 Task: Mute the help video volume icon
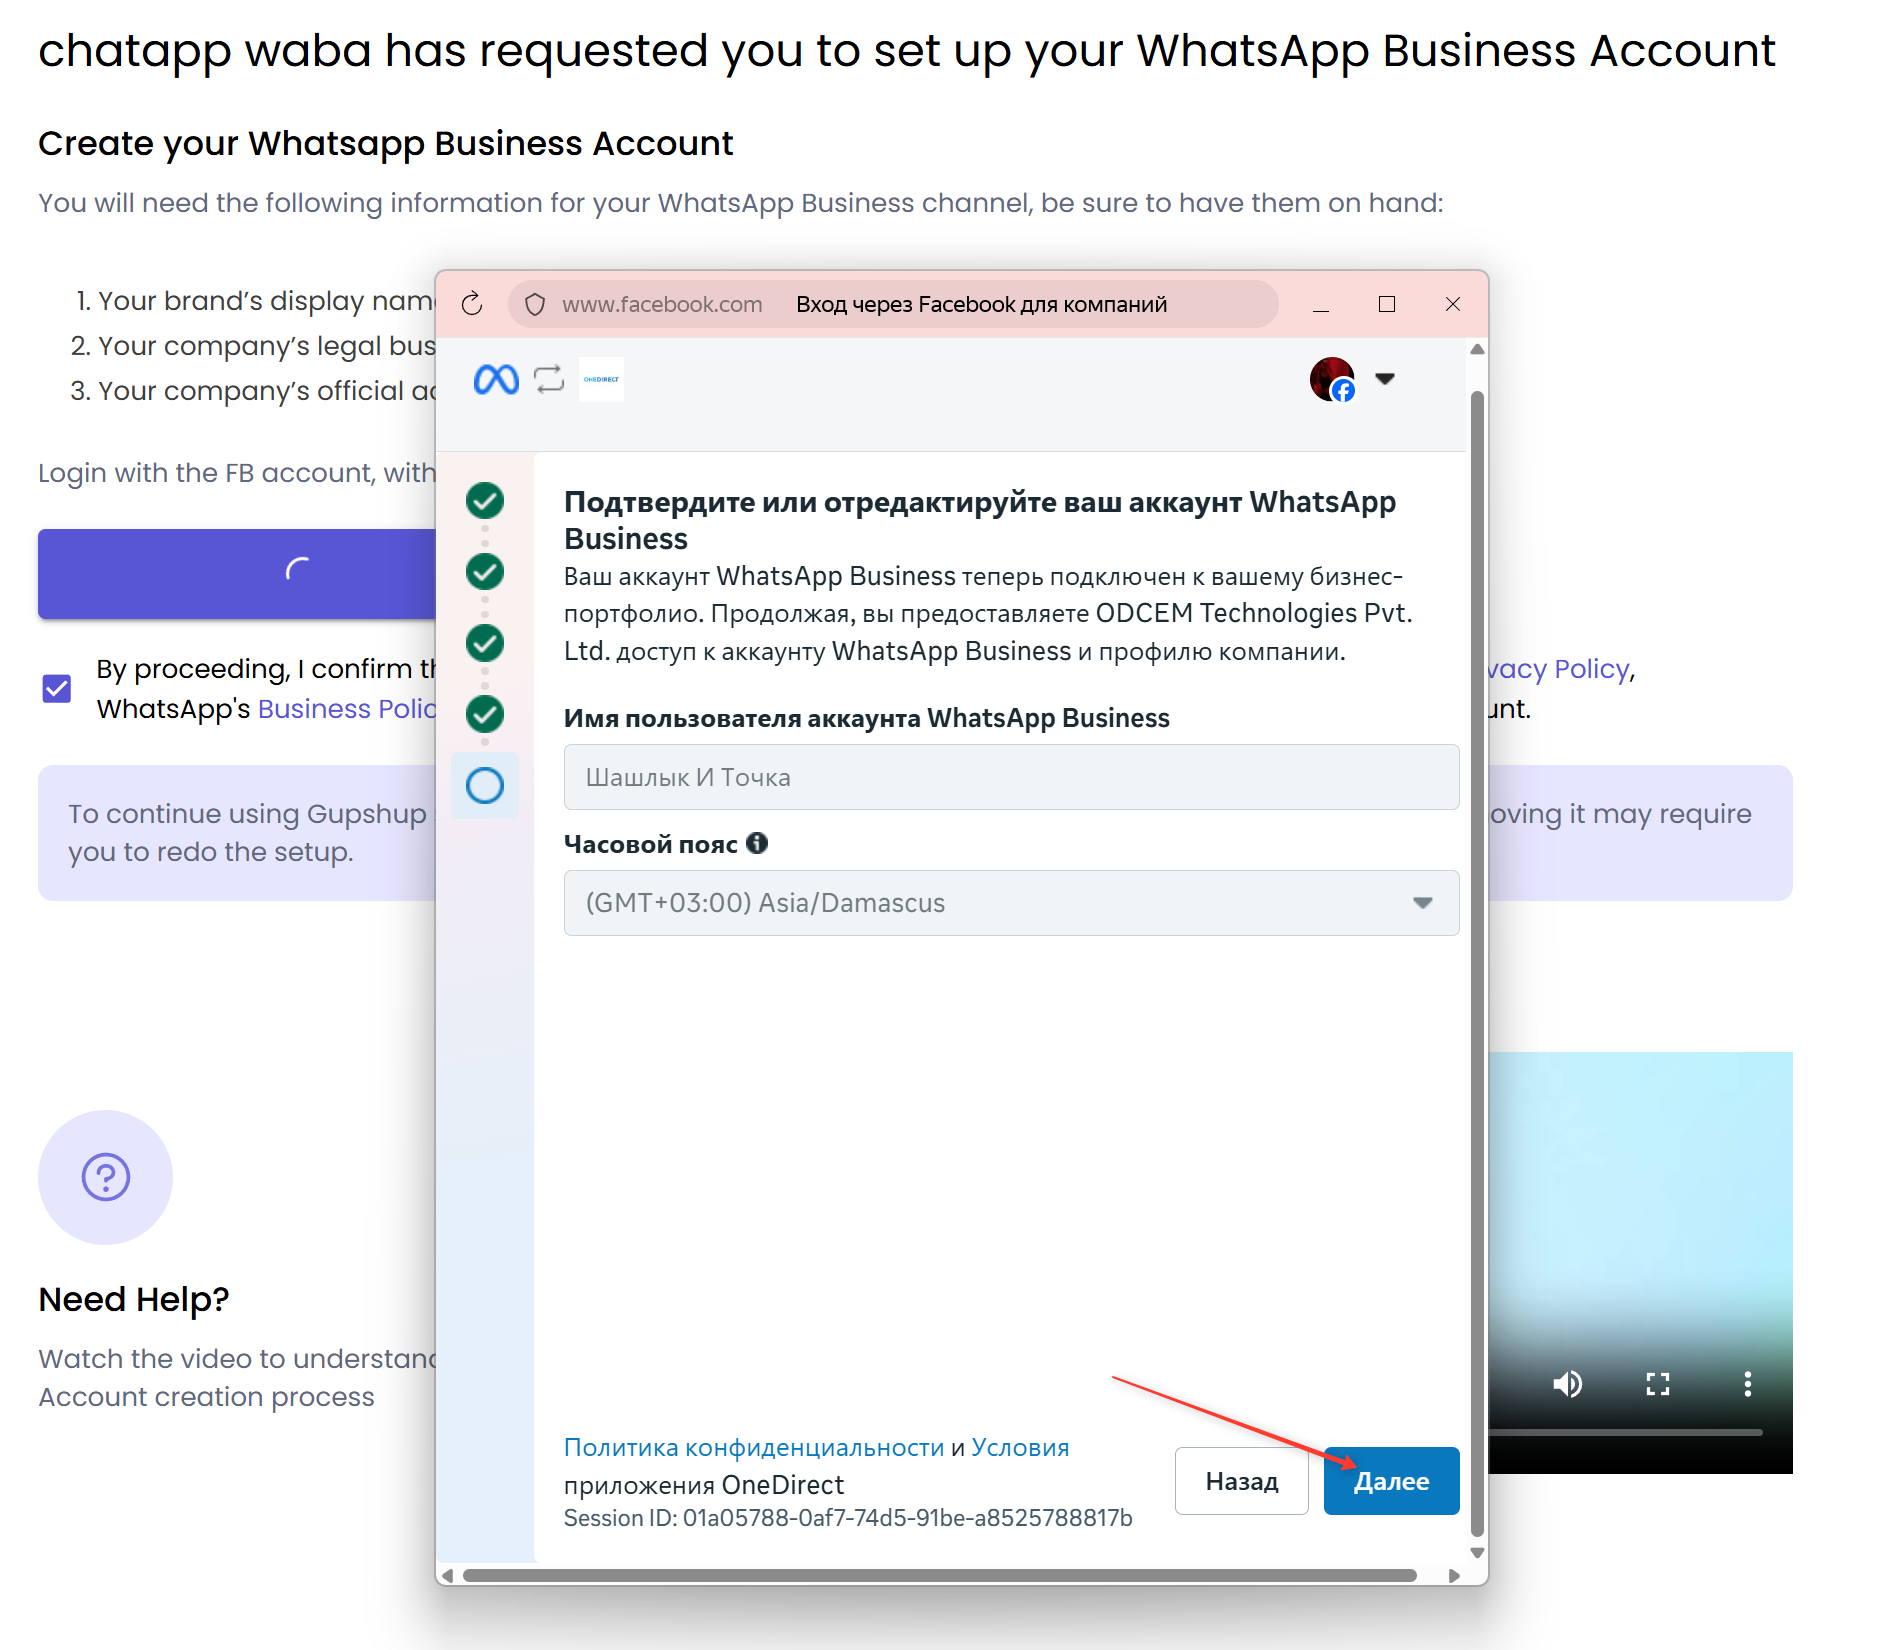1567,1384
